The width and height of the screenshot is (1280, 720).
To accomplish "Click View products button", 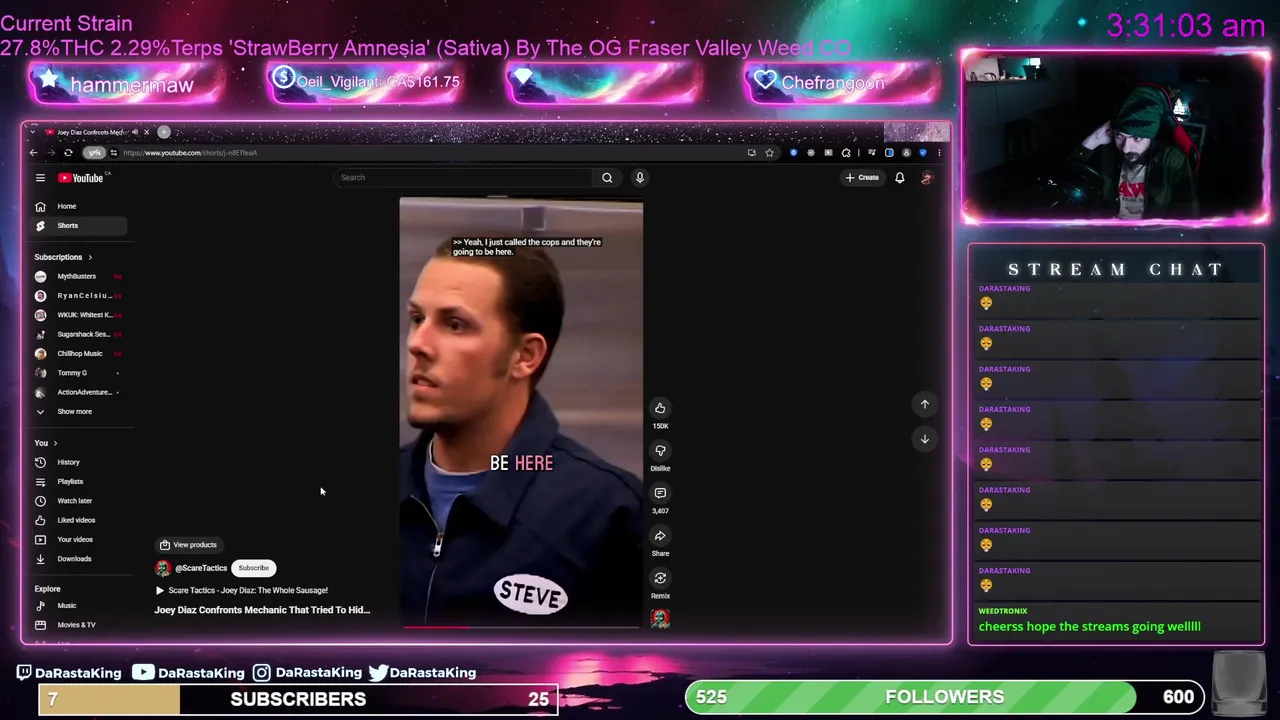I will pos(188,545).
